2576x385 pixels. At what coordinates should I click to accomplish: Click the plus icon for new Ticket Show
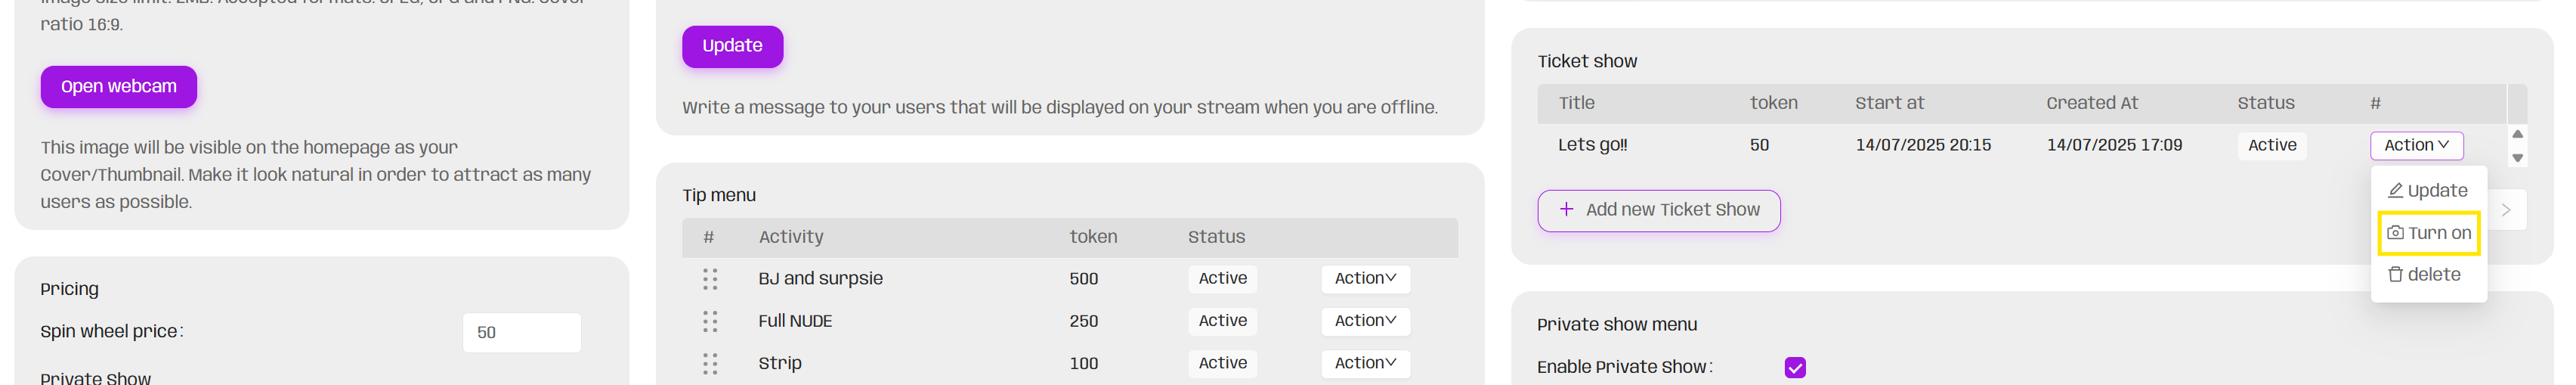point(1566,210)
